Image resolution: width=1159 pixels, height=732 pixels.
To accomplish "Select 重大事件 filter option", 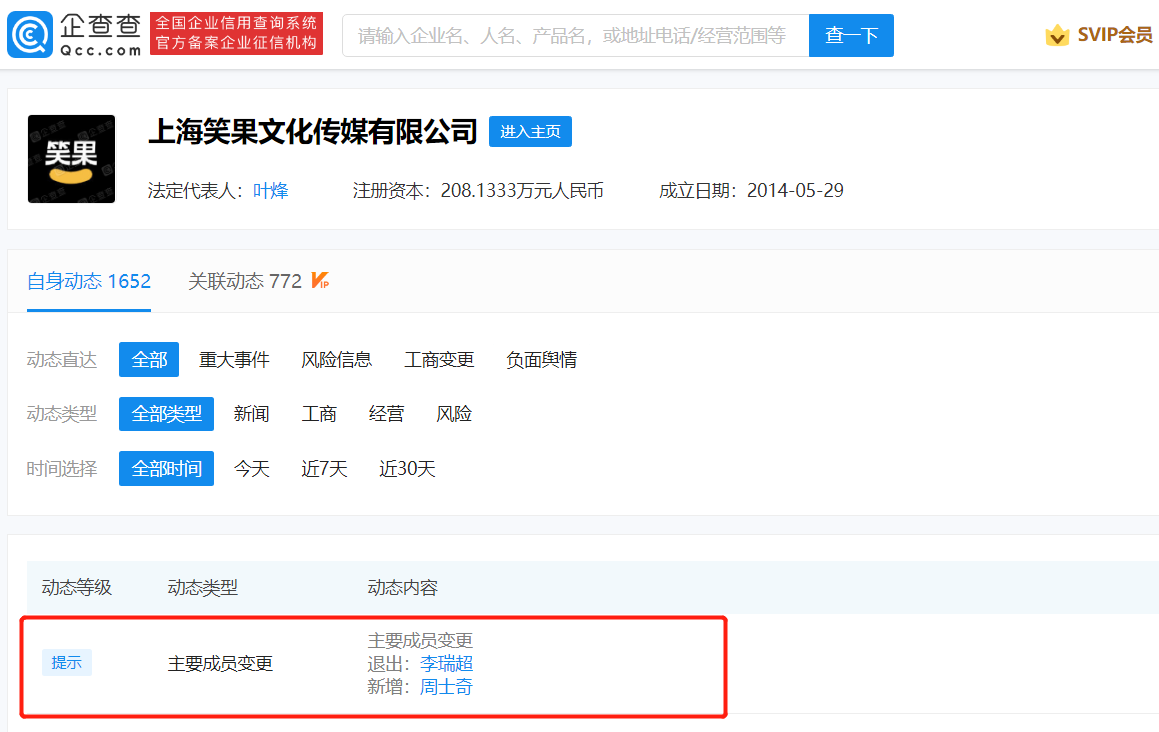I will click(x=234, y=360).
